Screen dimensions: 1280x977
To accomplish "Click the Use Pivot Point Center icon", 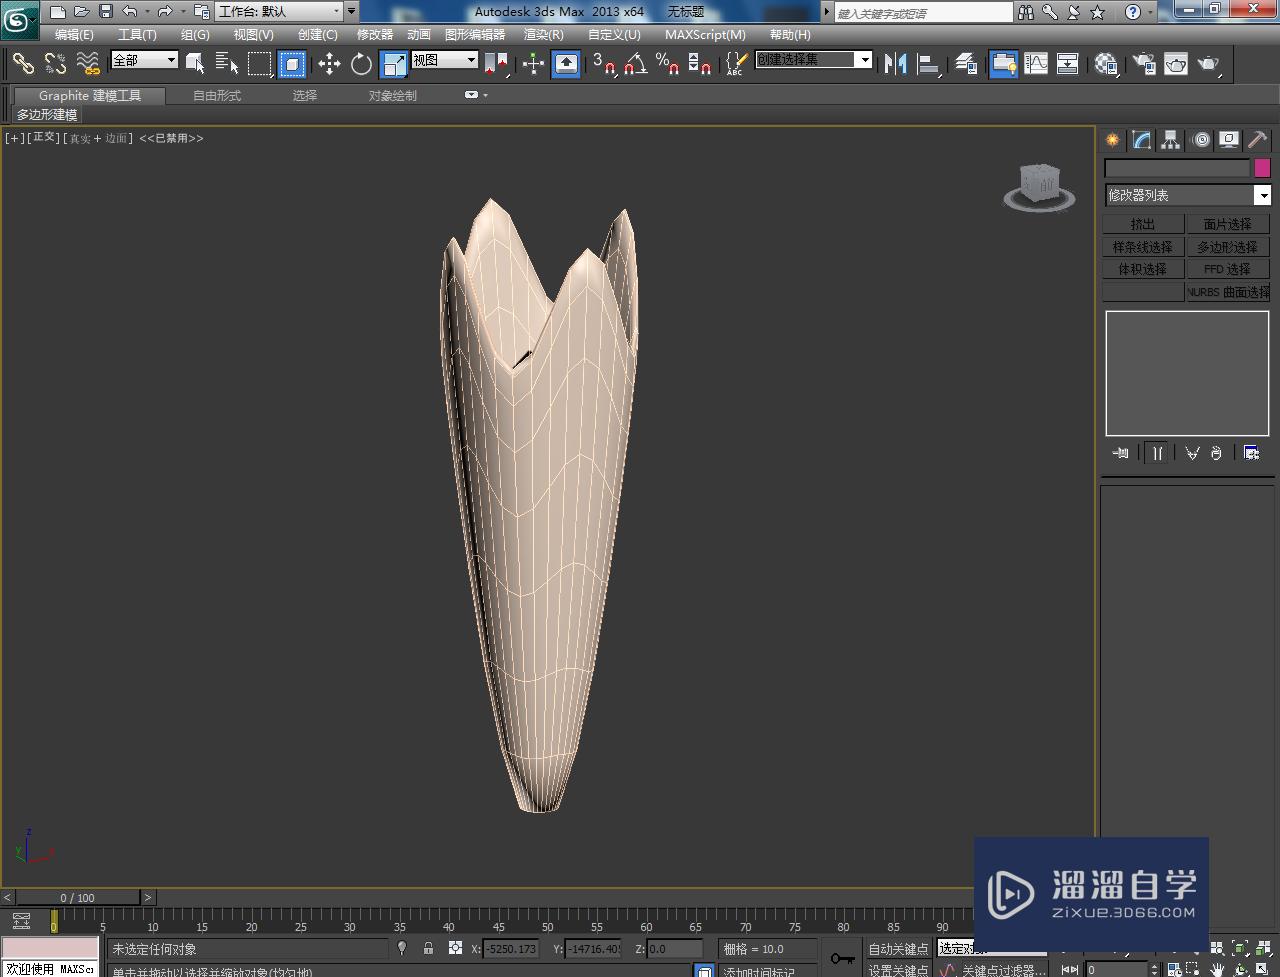I will (496, 64).
